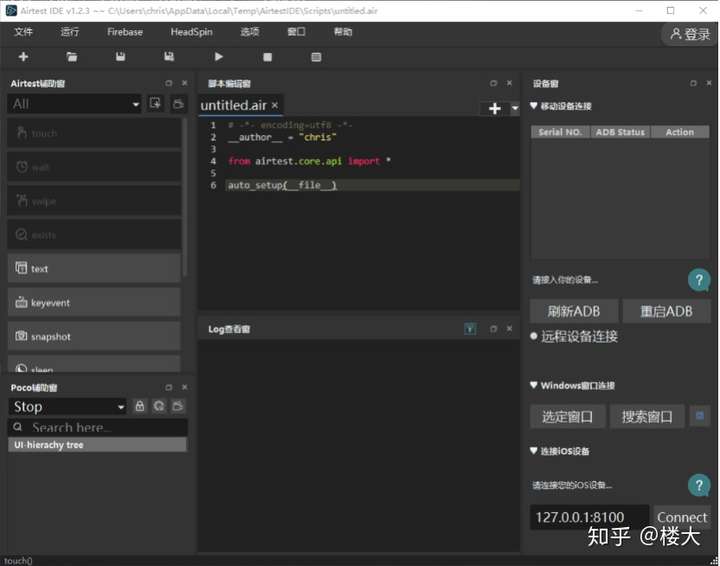Image resolution: width=720 pixels, height=566 pixels.
Task: Run the script with the play icon
Action: pyautogui.click(x=219, y=56)
